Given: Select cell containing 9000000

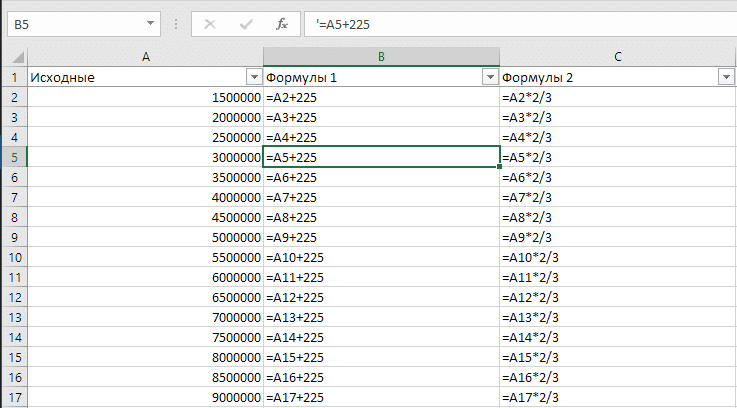Looking at the screenshot, I should pyautogui.click(x=145, y=397).
